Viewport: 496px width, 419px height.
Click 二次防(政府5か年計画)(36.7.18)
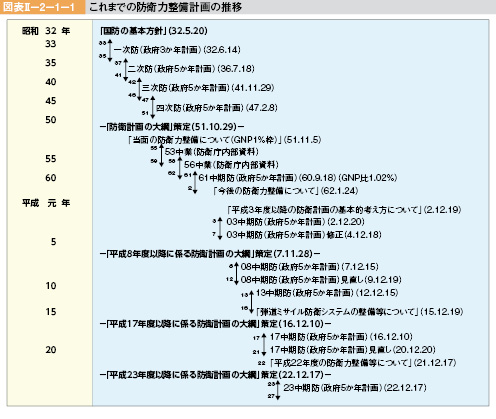tap(191, 69)
